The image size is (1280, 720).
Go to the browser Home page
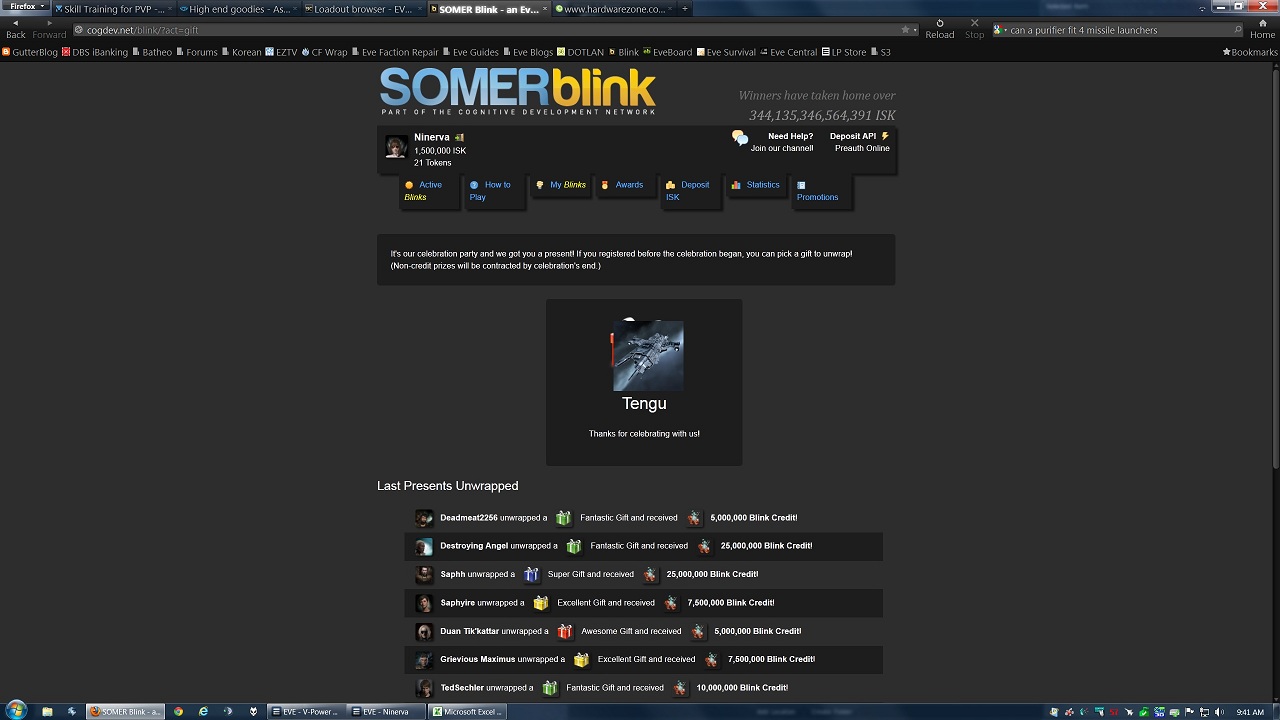coord(1262,28)
